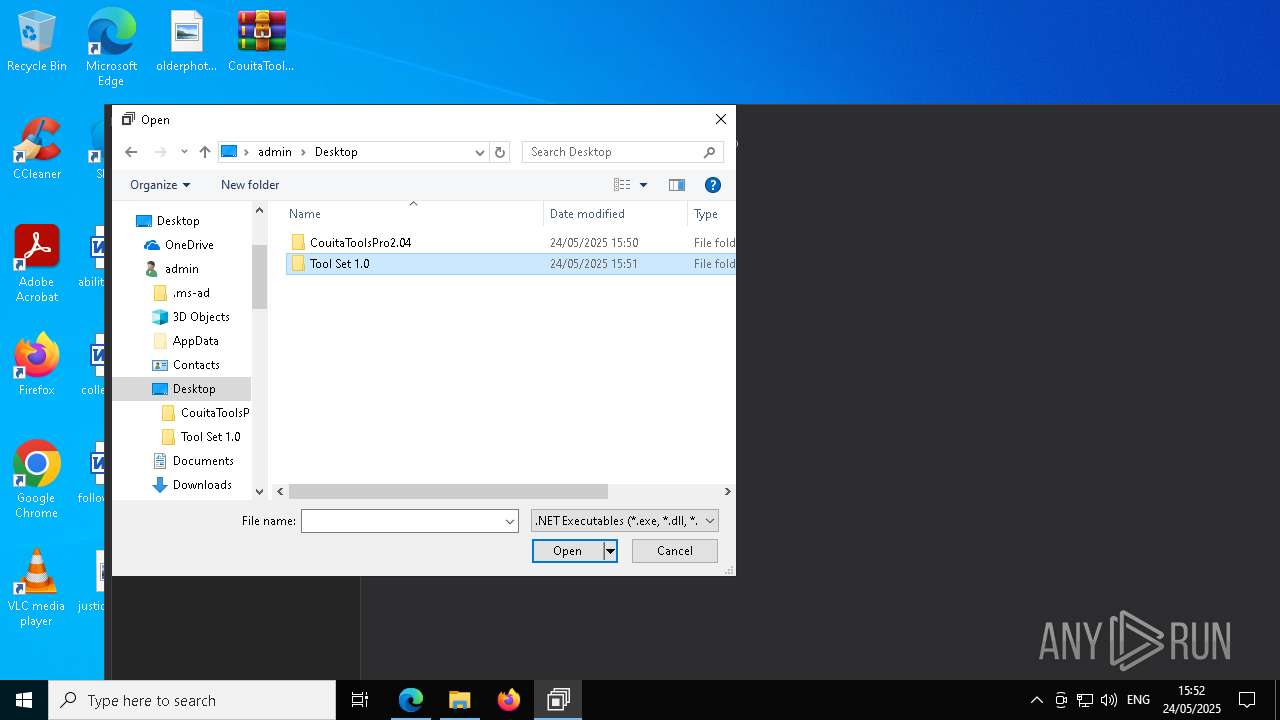Select highlighted Desktop tree node
Image resolution: width=1280 pixels, height=720 pixels.
(182, 389)
